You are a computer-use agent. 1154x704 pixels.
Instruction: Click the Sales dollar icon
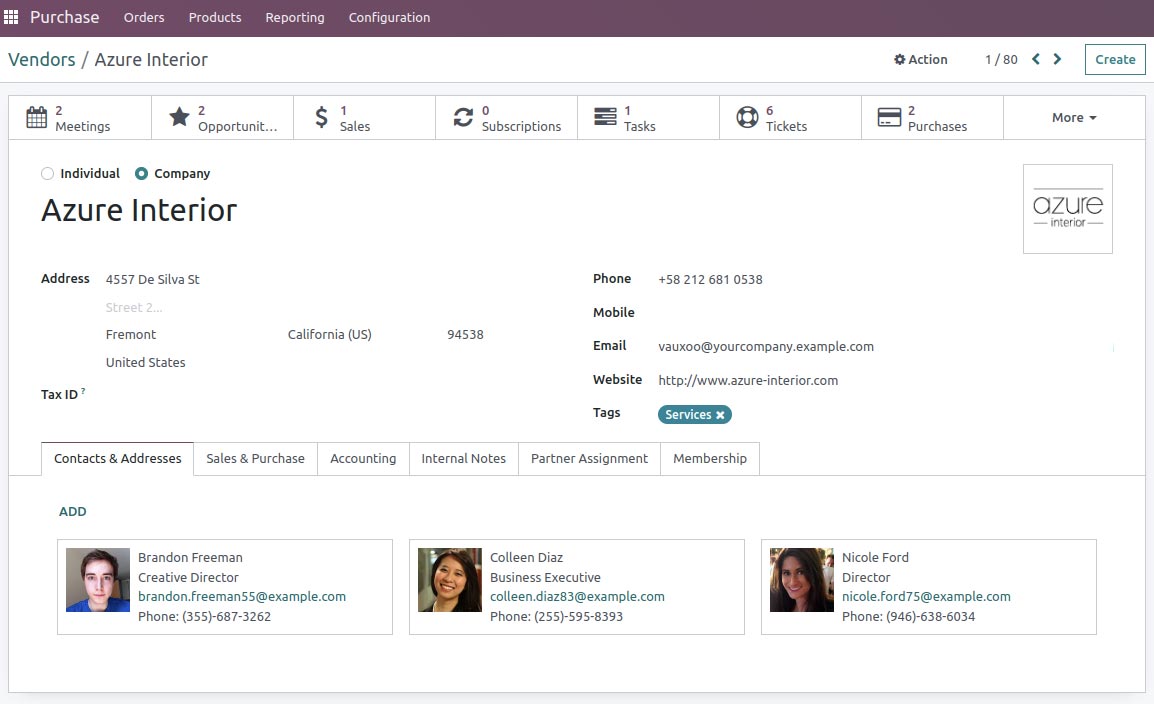[x=320, y=117]
